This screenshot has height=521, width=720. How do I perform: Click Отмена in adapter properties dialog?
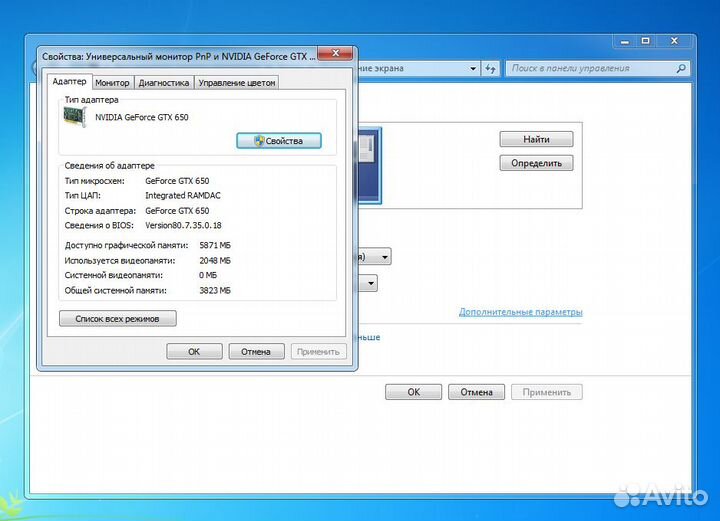(x=256, y=352)
